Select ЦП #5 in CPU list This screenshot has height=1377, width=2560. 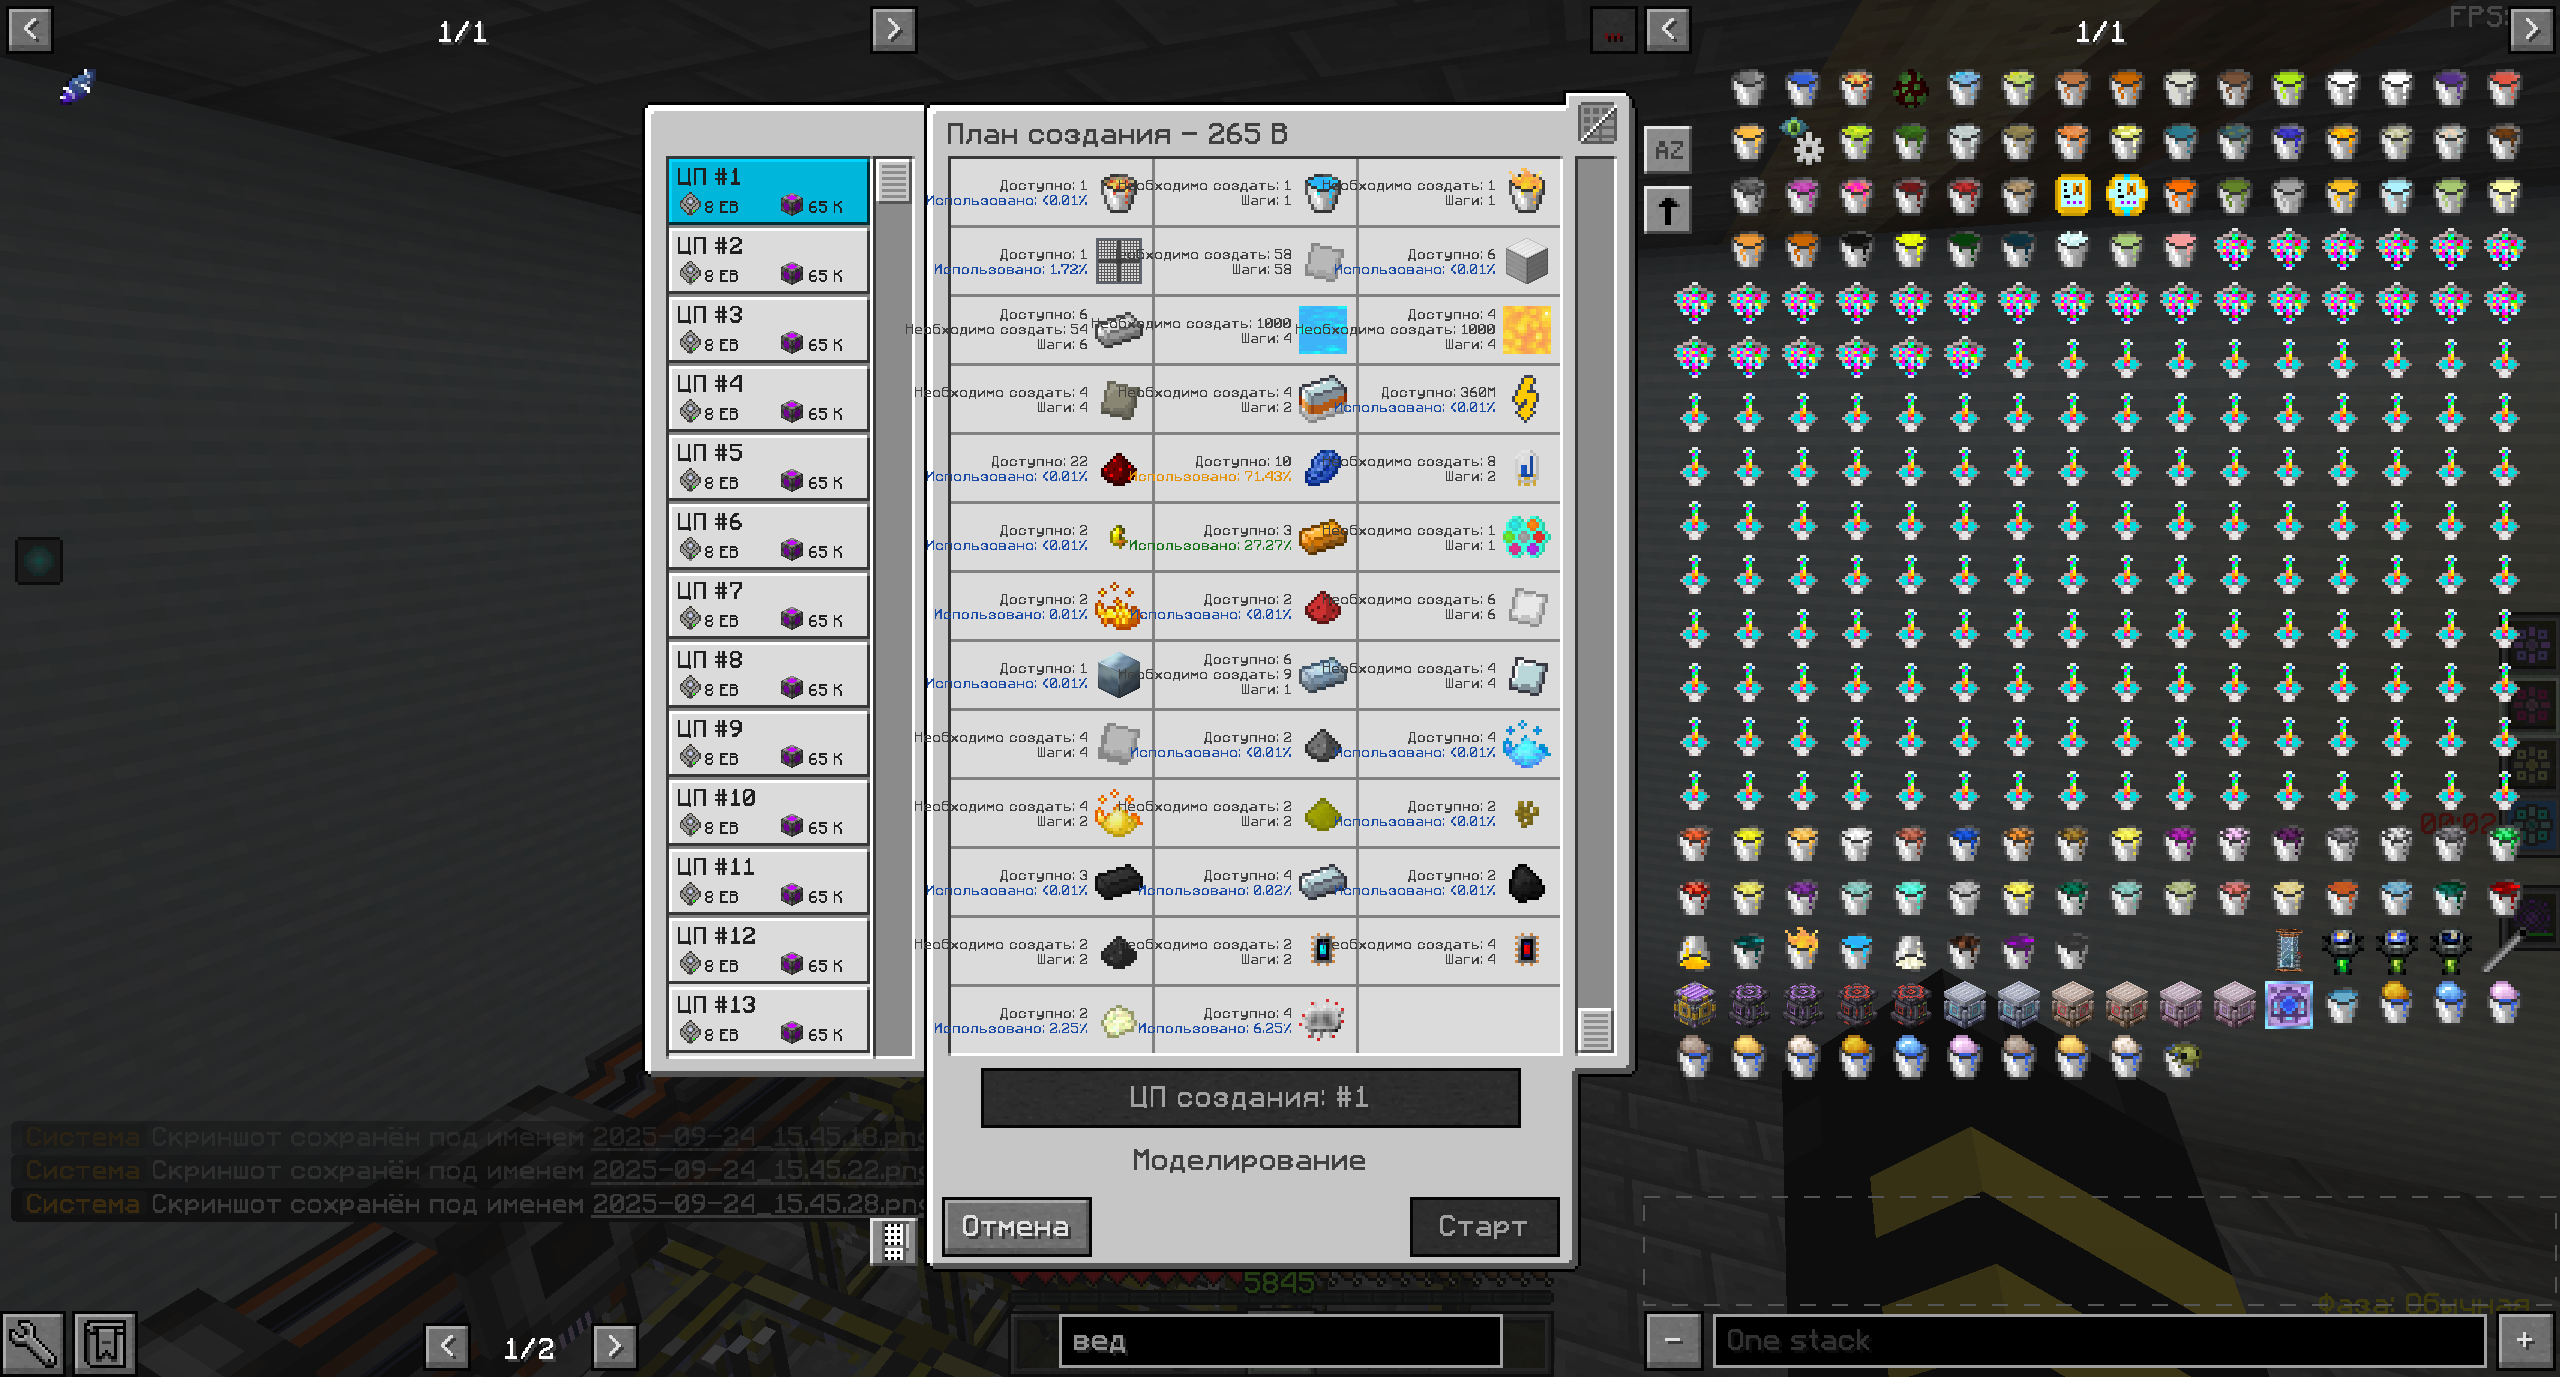tap(768, 467)
